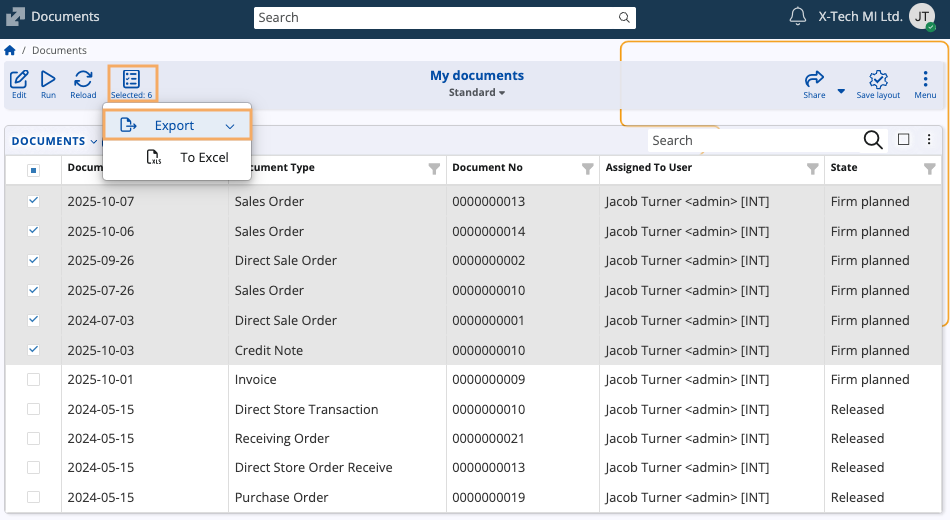Click the top global Search field
This screenshot has width=950, height=520.
444,17
